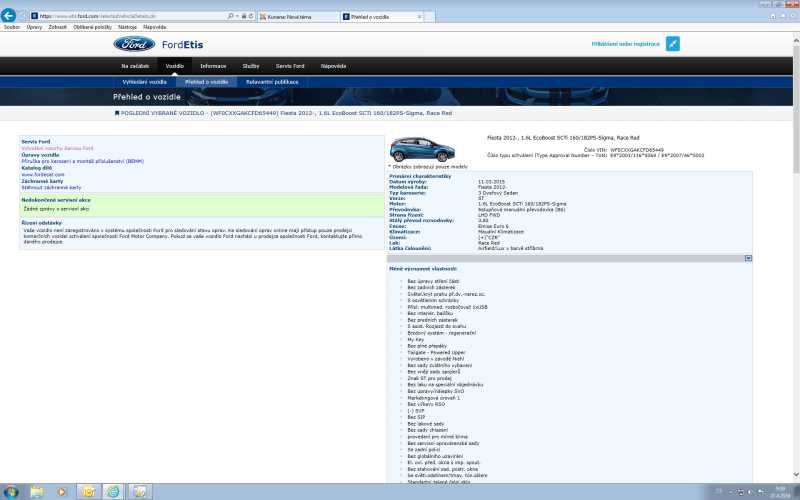Refresh page using address bar reload icon

point(251,16)
